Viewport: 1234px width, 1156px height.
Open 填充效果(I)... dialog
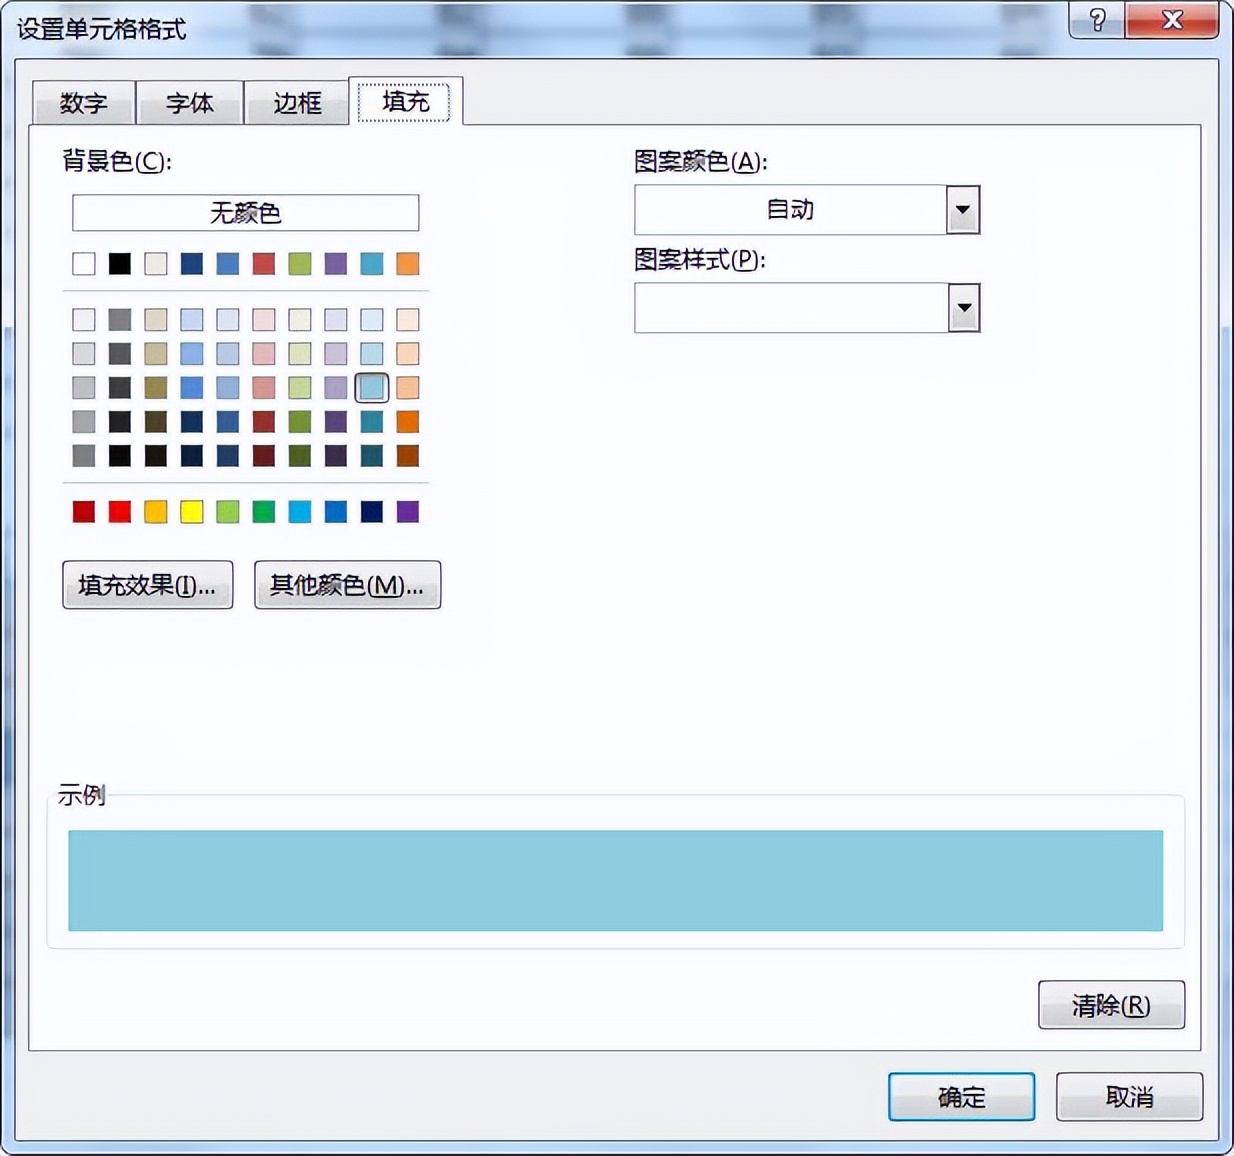click(148, 585)
